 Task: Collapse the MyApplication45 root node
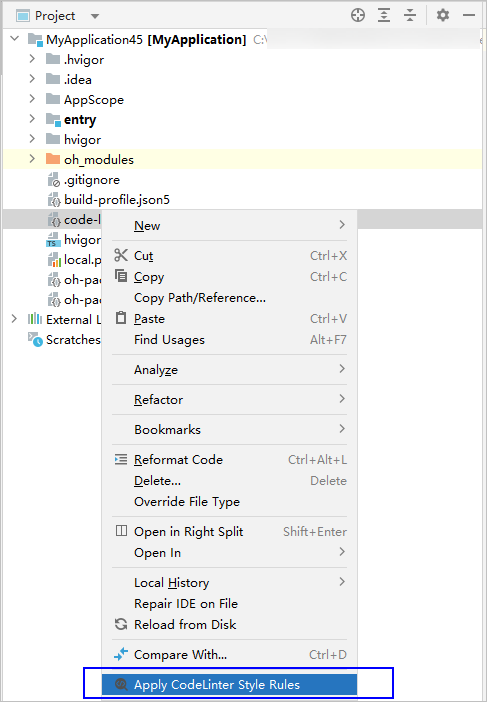(15, 39)
